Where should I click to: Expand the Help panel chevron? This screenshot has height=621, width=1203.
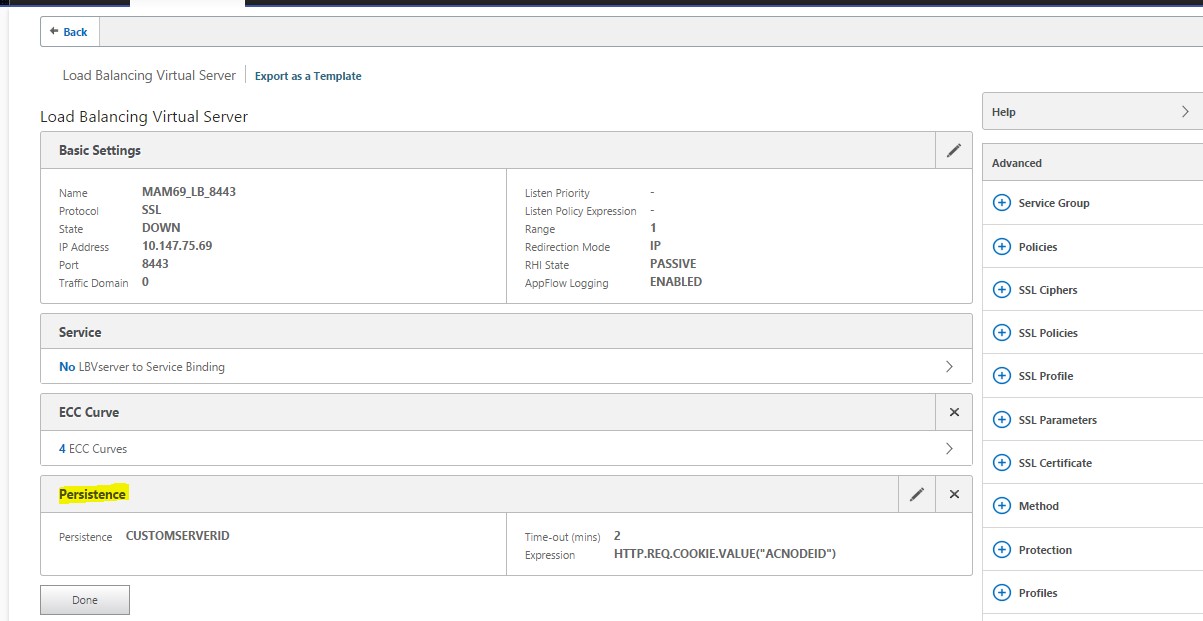coord(1185,112)
